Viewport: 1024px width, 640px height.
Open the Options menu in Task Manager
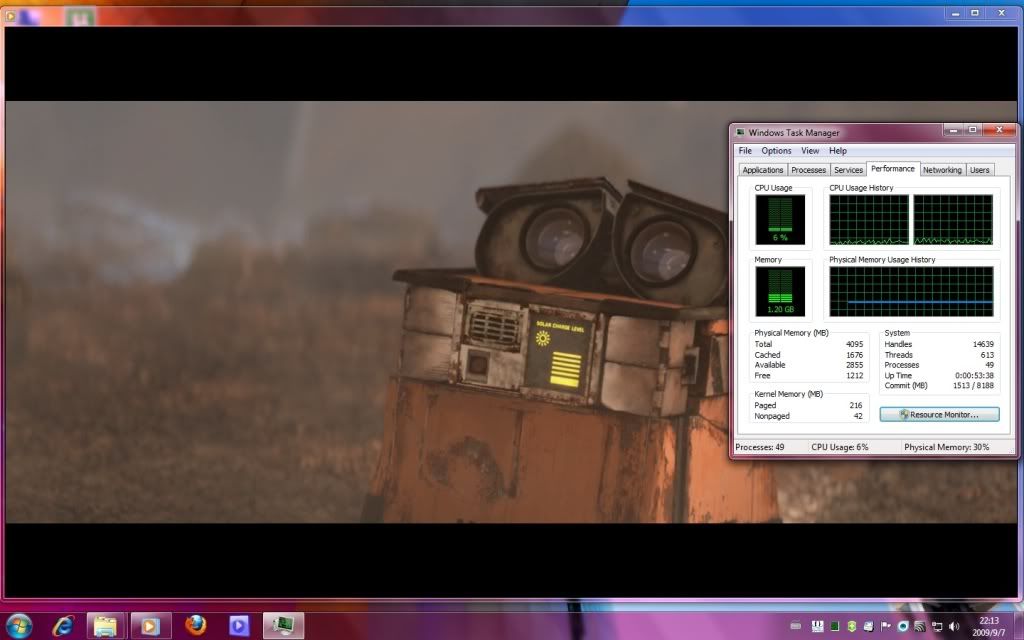pyautogui.click(x=776, y=151)
